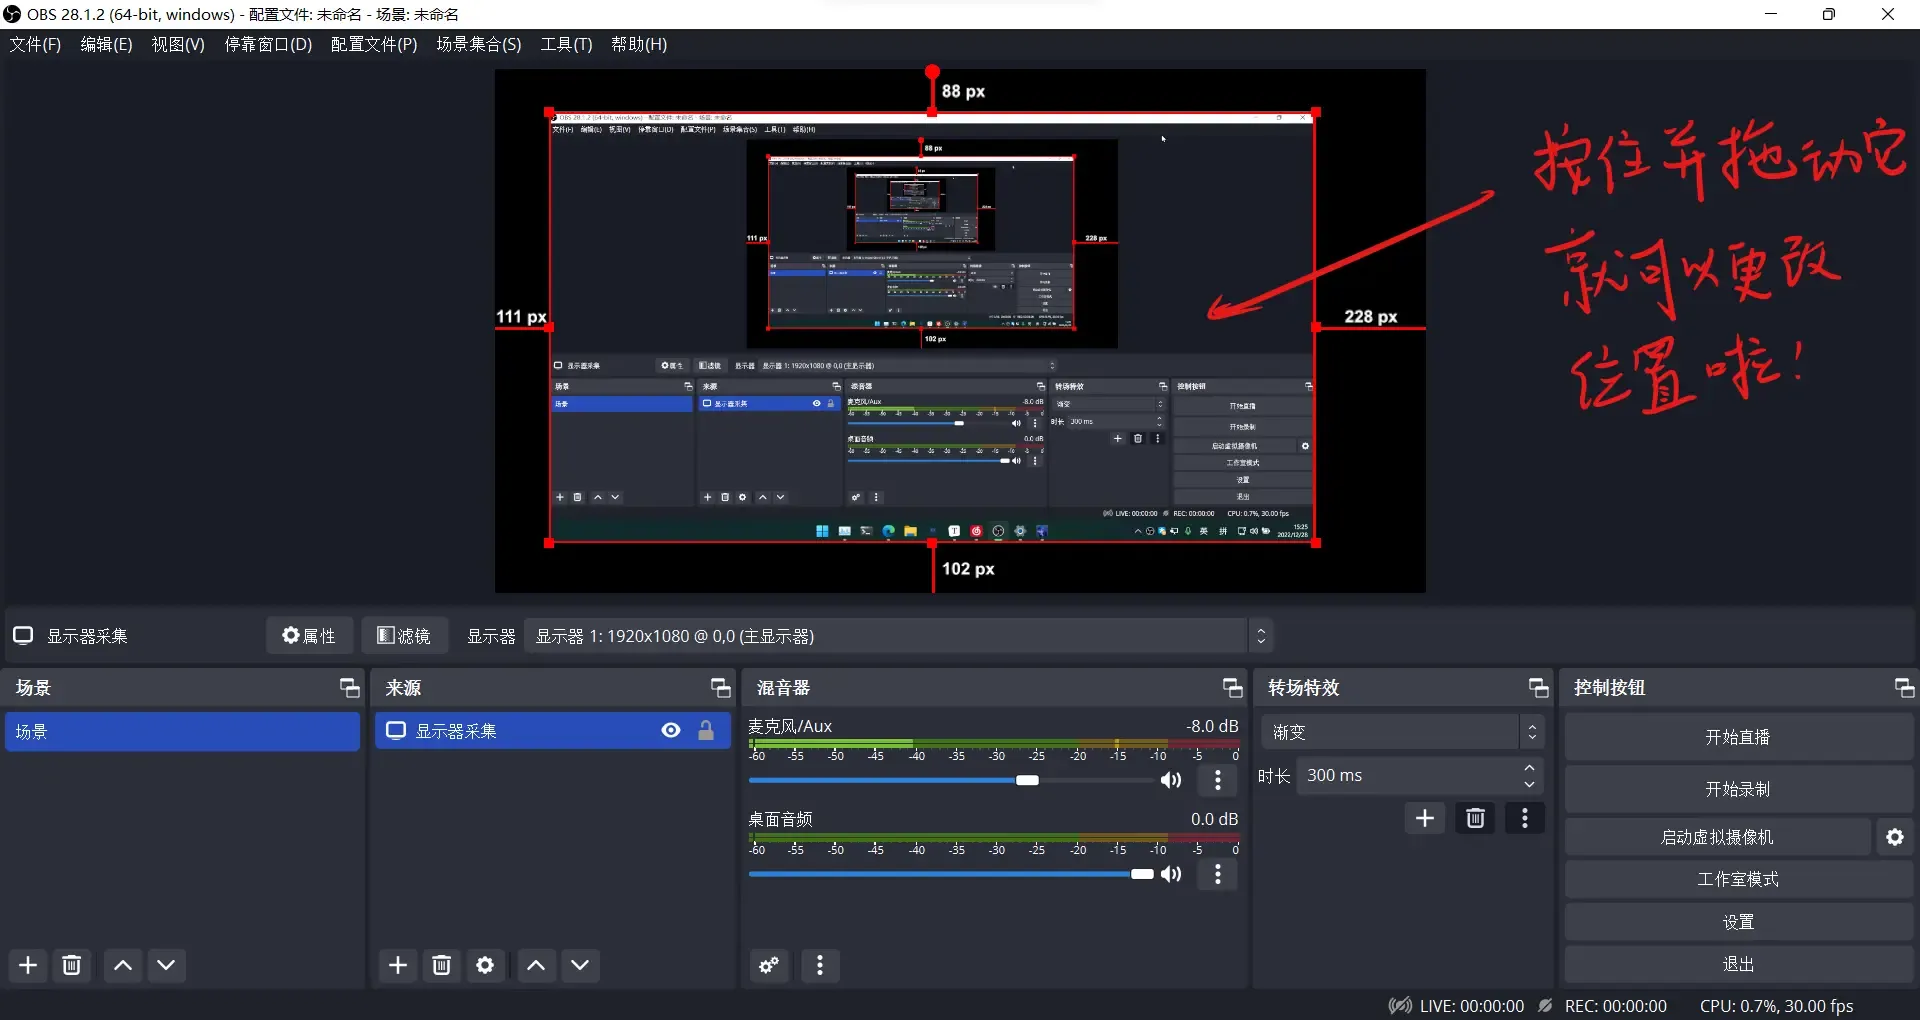This screenshot has height=1020, width=1920.
Task: Click the display capture icon in 显示器采集 source row
Action: 396,731
